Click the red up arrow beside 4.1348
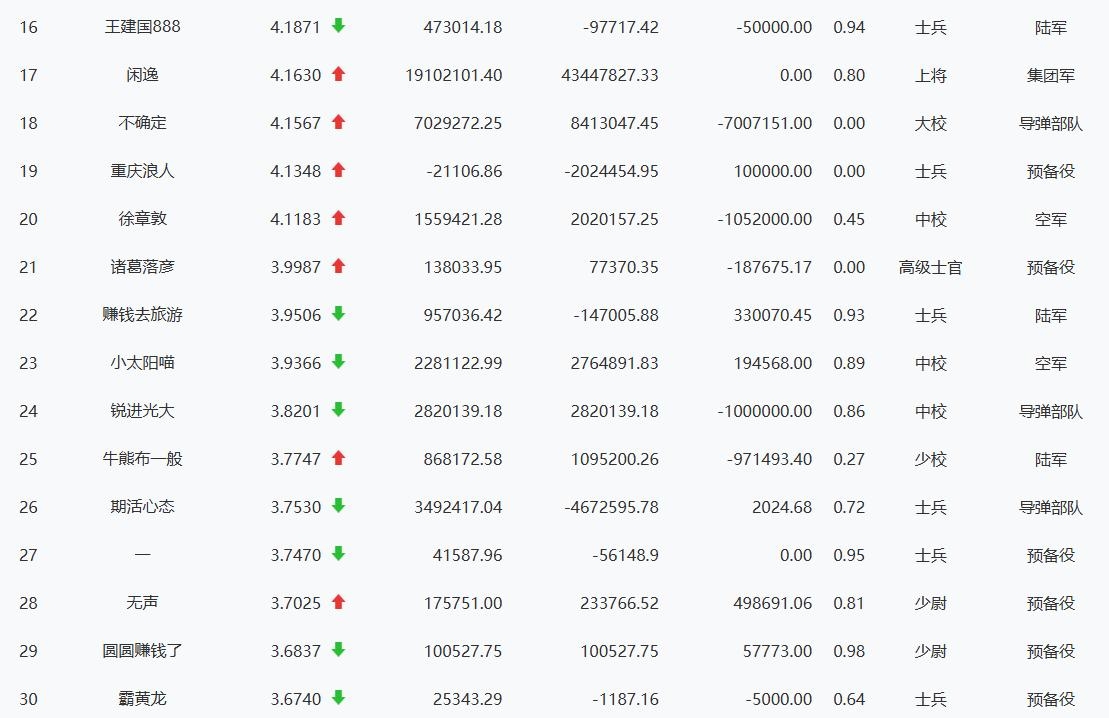Image resolution: width=1109 pixels, height=718 pixels. [x=338, y=170]
